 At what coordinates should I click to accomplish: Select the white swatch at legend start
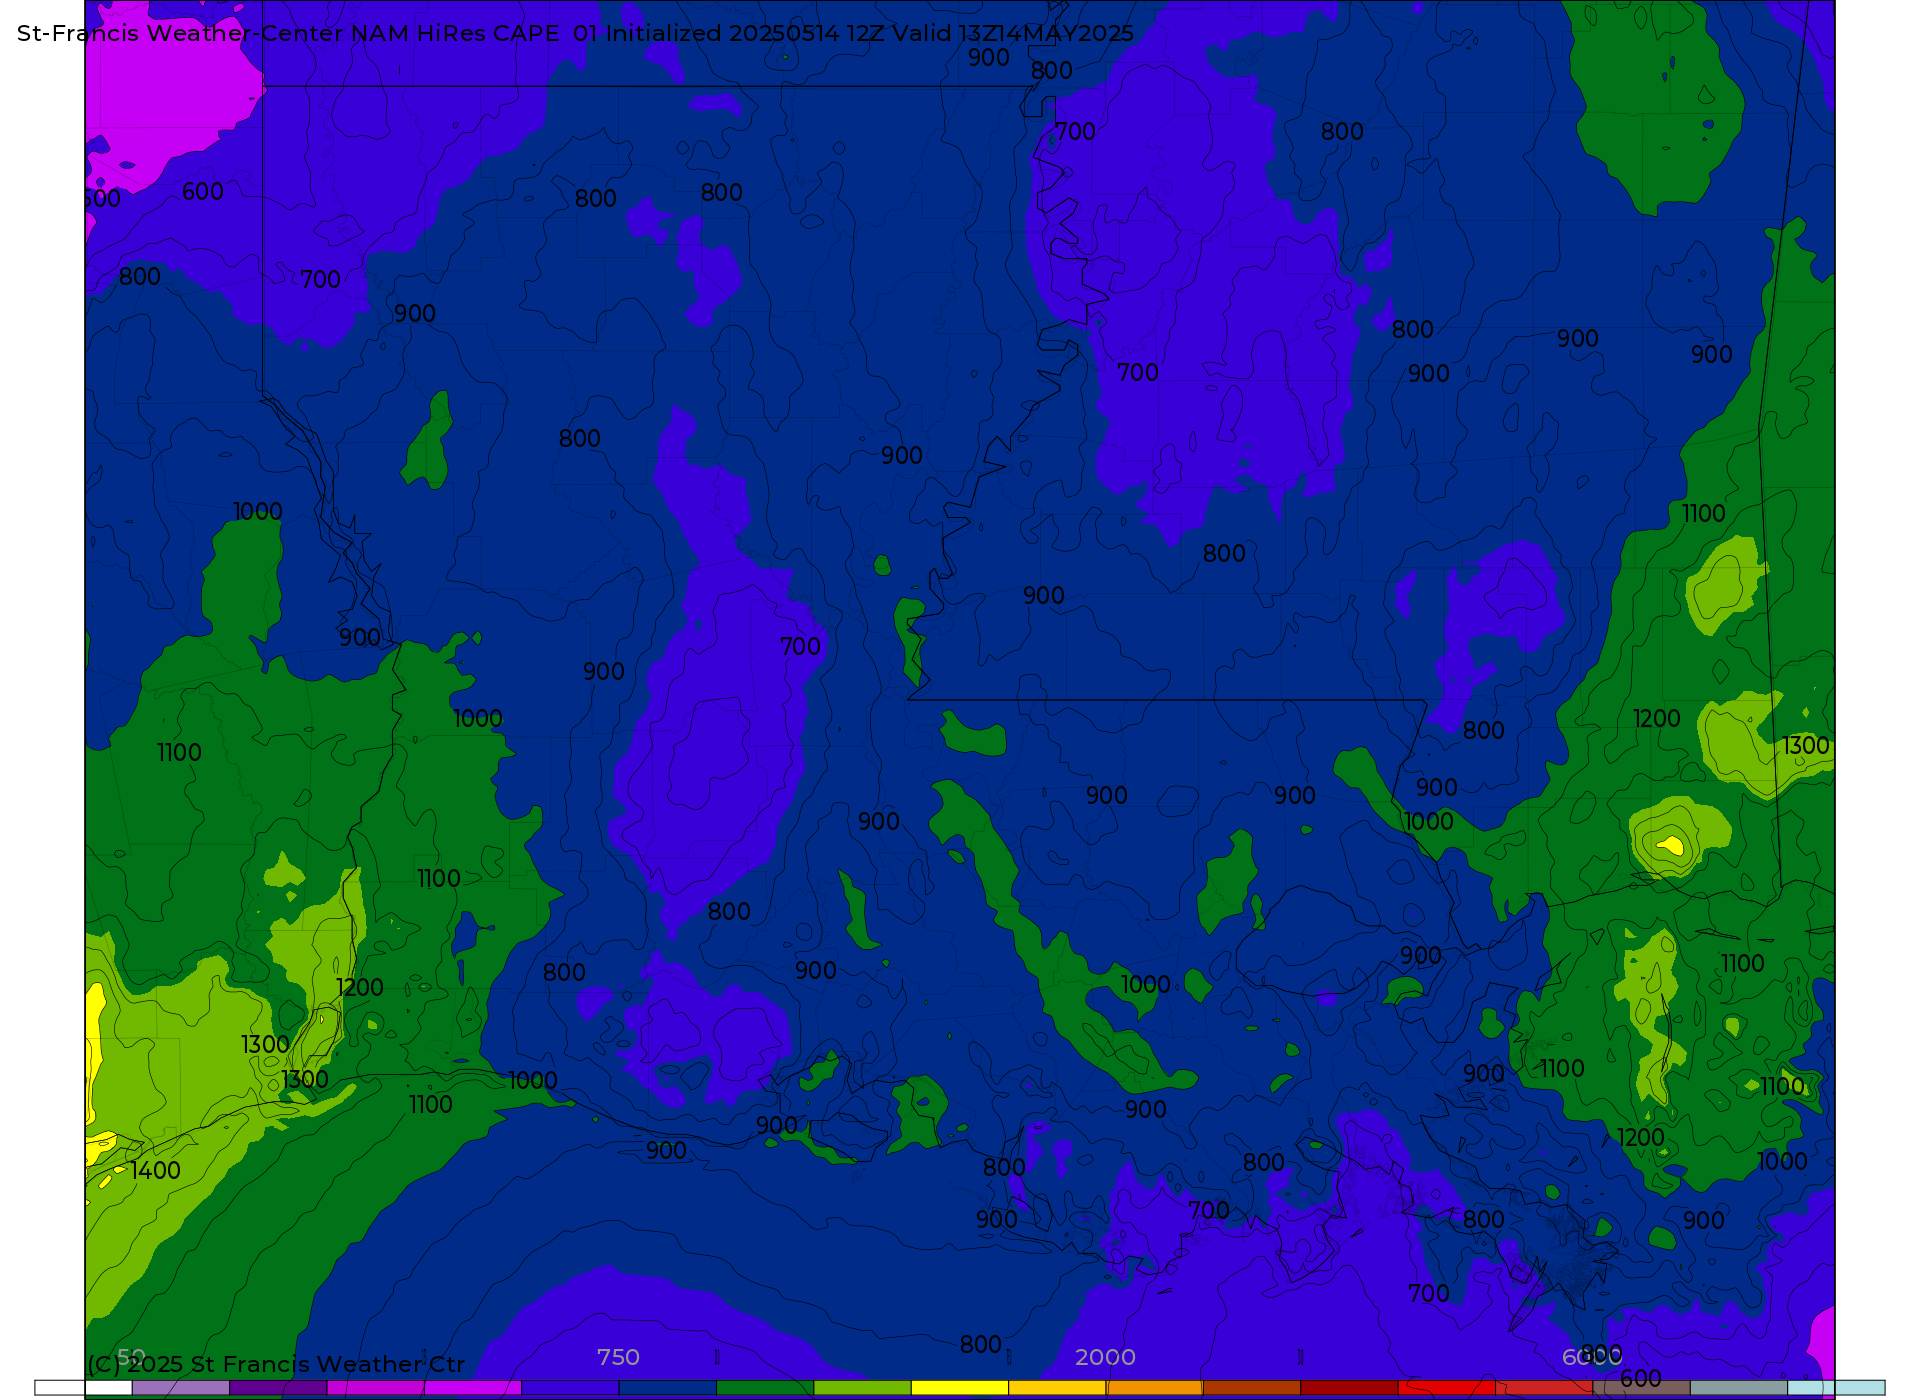pos(84,1388)
